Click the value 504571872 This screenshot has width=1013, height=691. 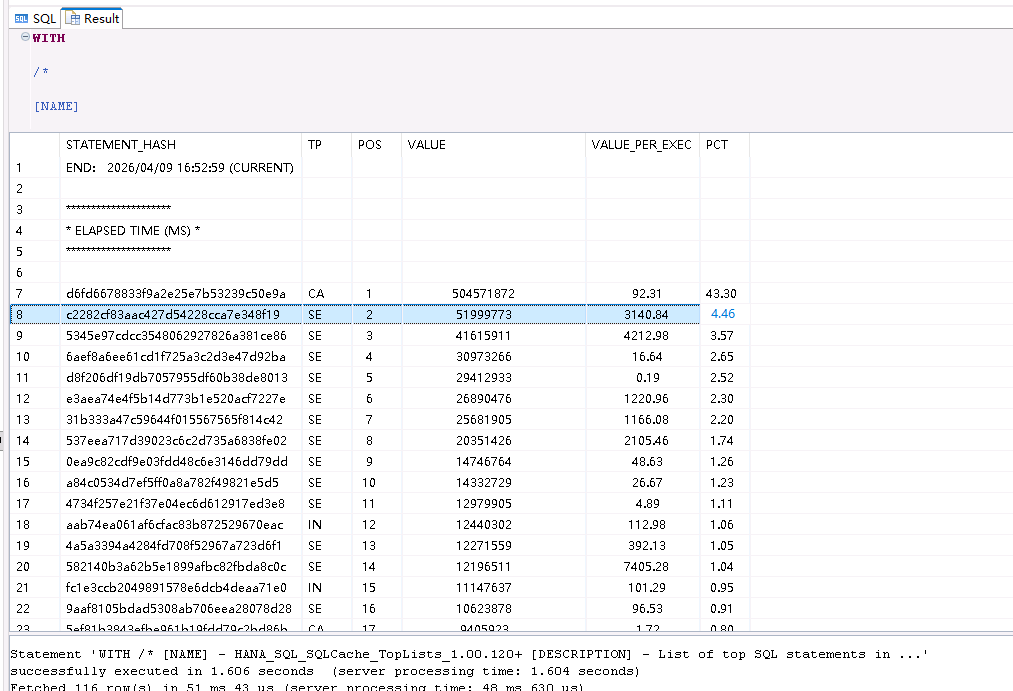point(483,294)
